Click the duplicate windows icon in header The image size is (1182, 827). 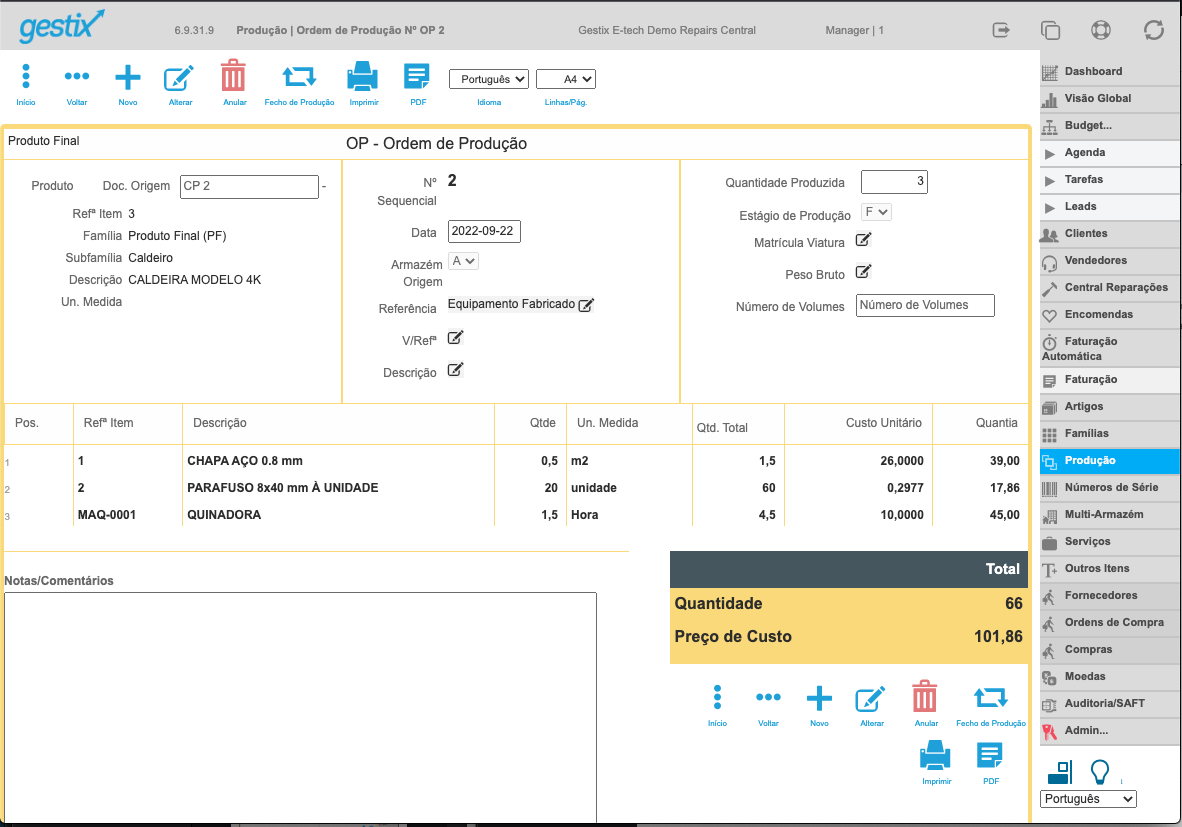(1050, 30)
